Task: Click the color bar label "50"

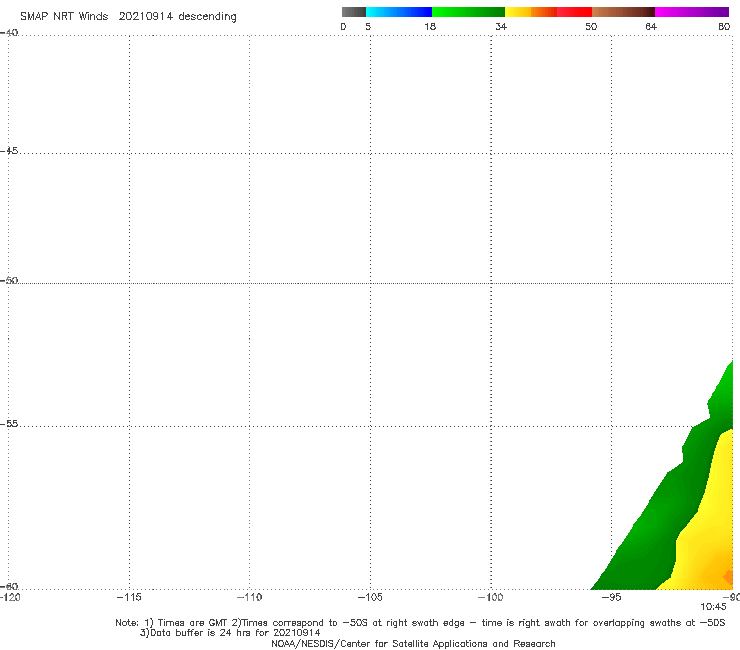Action: pos(591,26)
